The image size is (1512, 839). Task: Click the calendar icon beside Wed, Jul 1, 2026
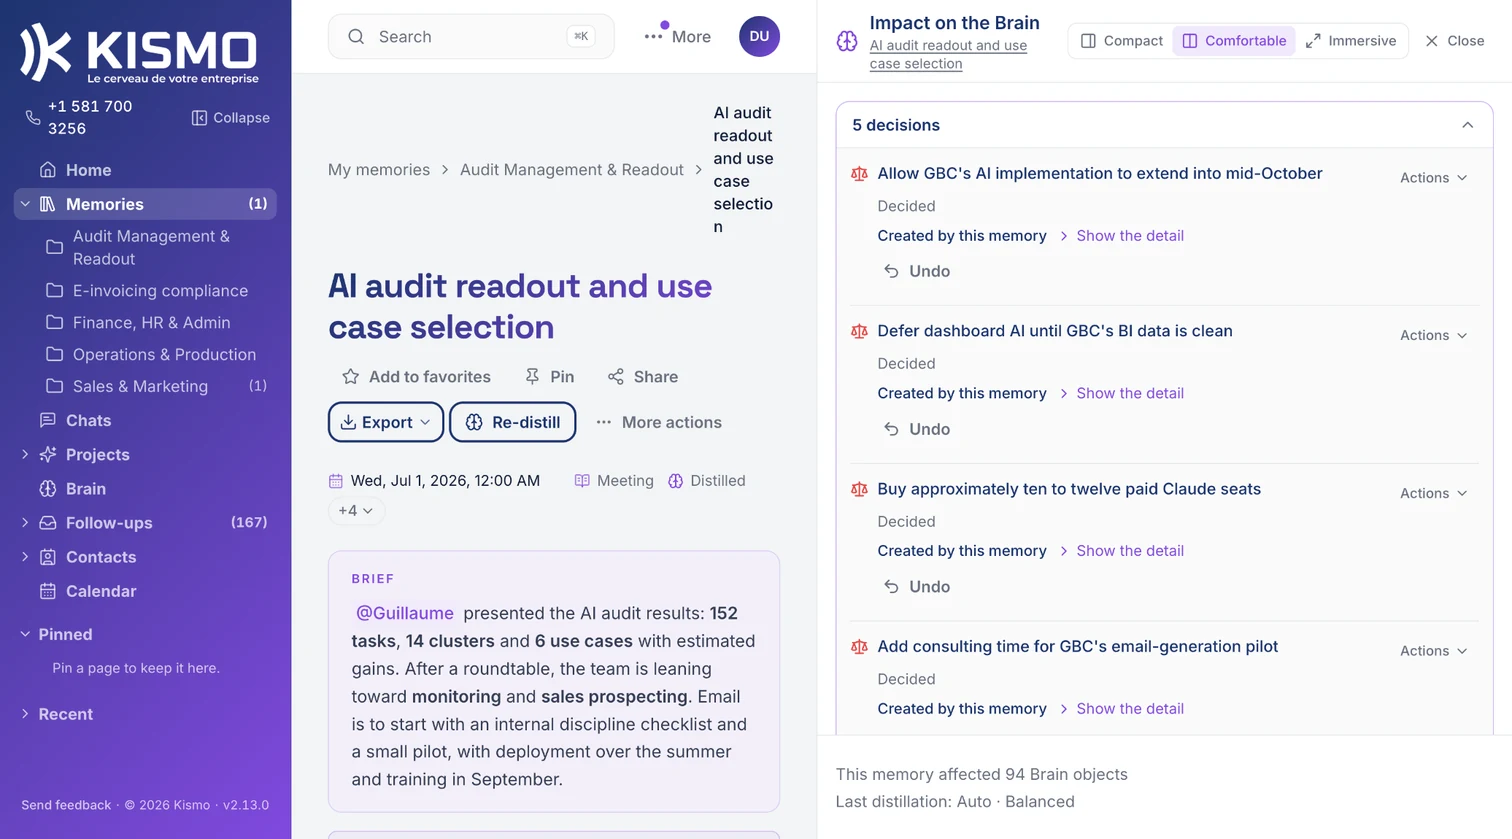[336, 481]
